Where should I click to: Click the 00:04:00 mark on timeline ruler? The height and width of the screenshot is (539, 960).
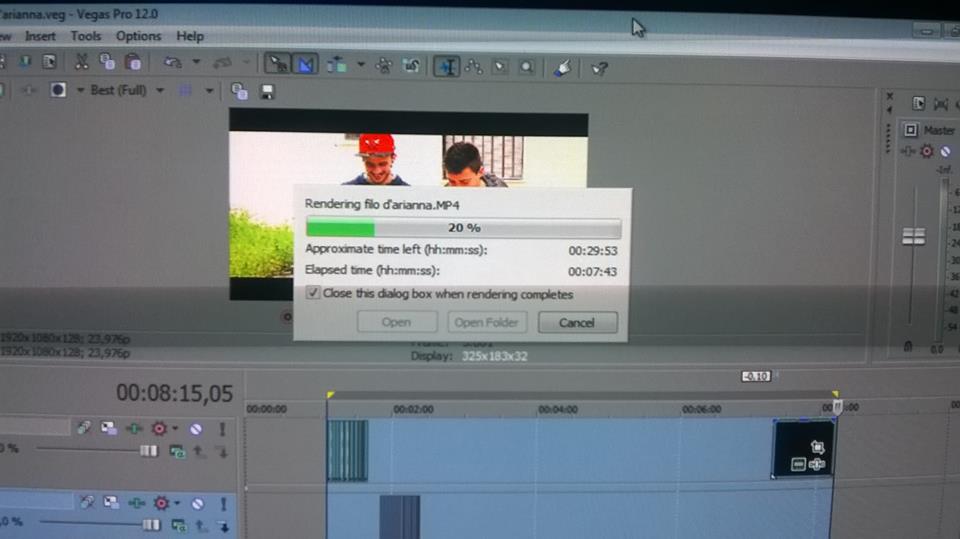[x=557, y=409]
